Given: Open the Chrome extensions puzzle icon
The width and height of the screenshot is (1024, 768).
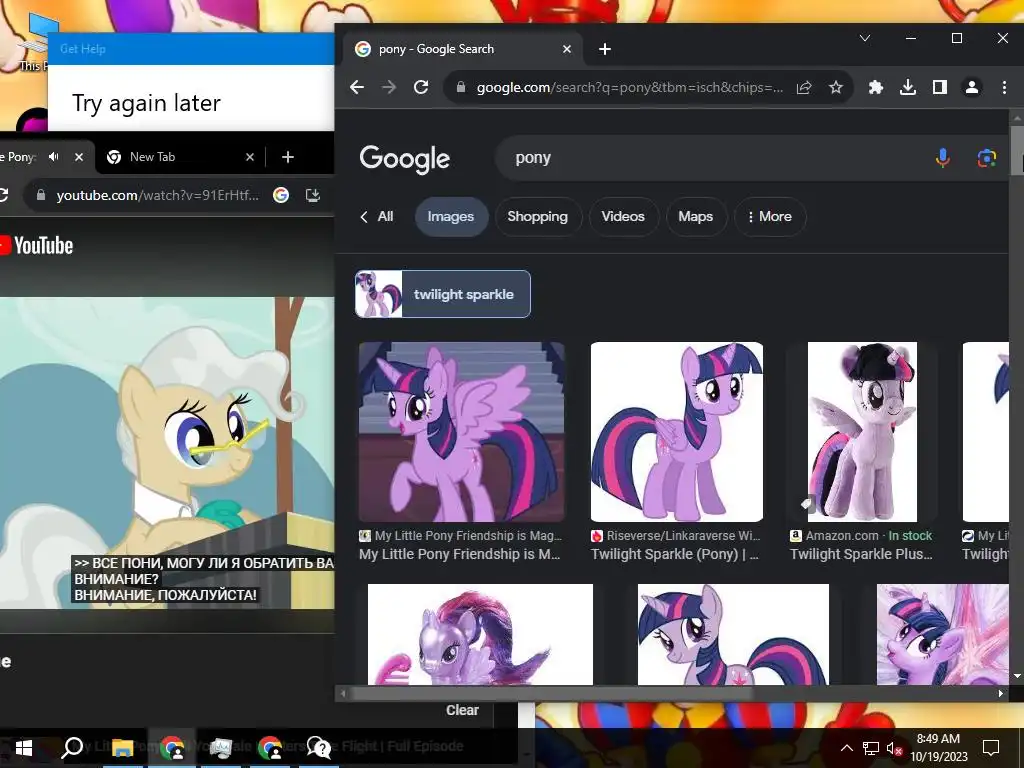Looking at the screenshot, I should click(x=876, y=87).
